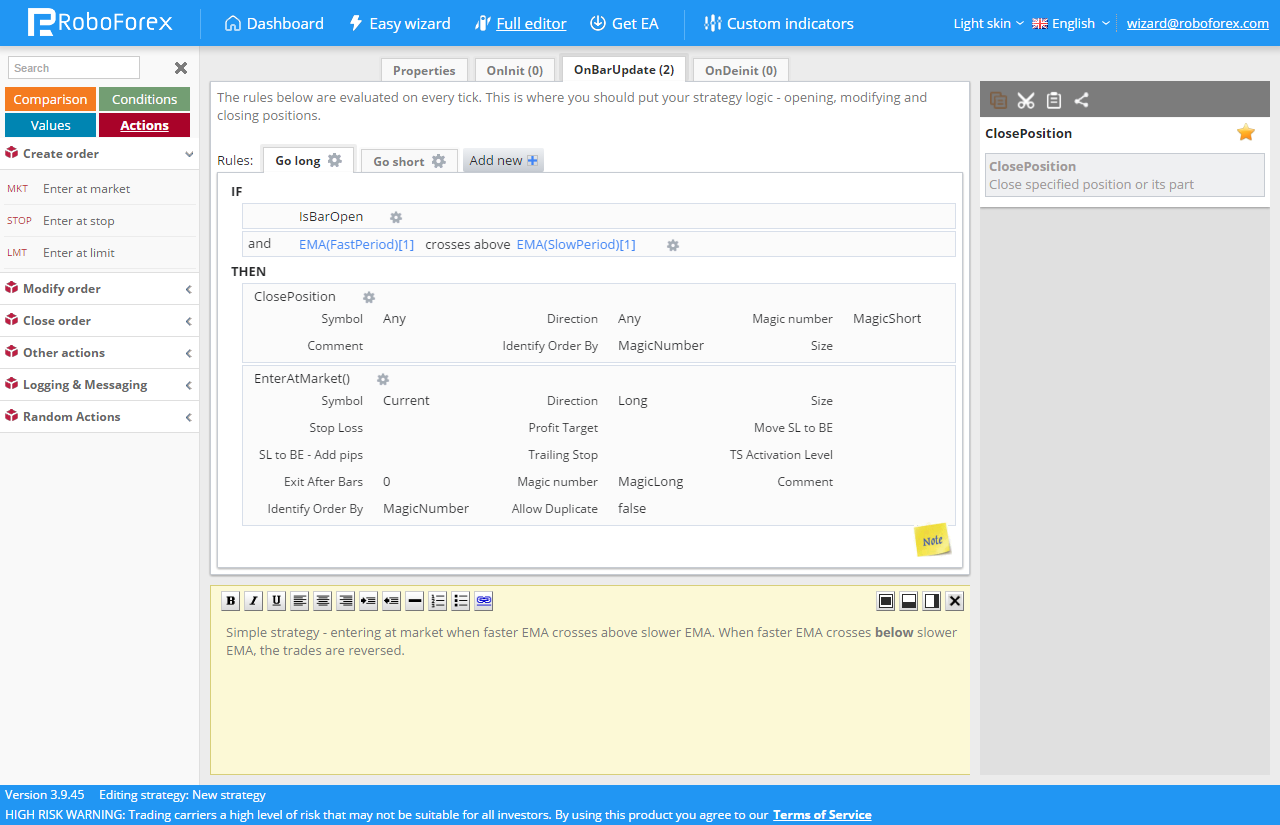The image size is (1280, 825).
Task: Click gear icon beside EnterAtMarket()
Action: [x=382, y=379]
